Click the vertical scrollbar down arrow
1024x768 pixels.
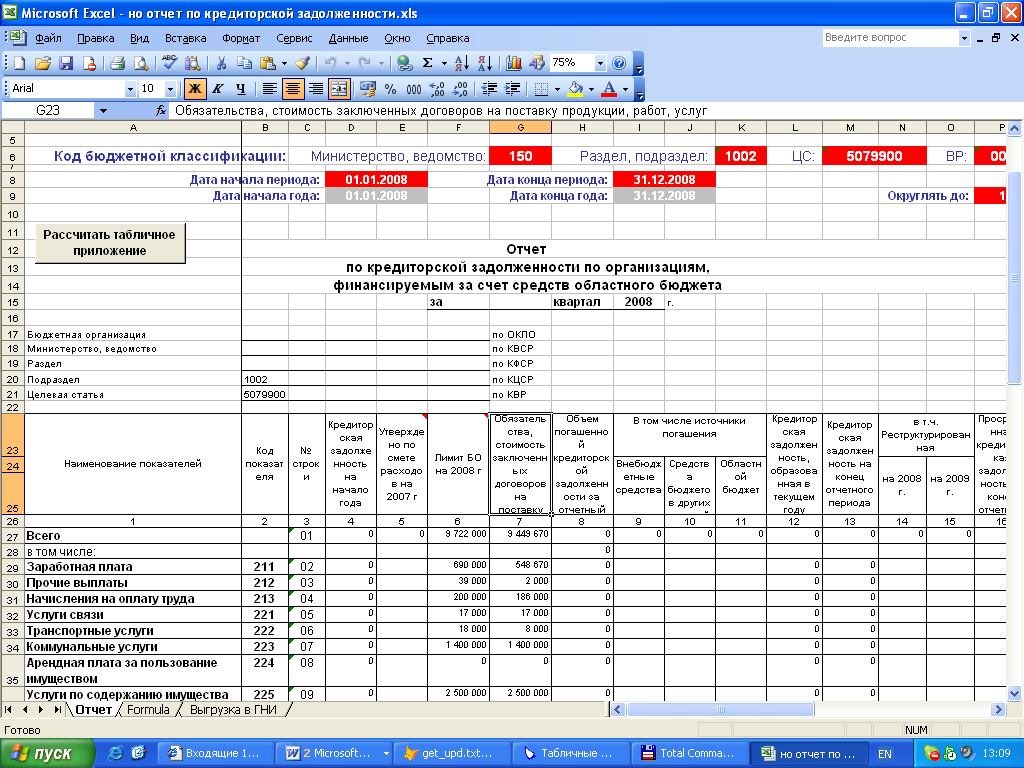[x=1014, y=694]
